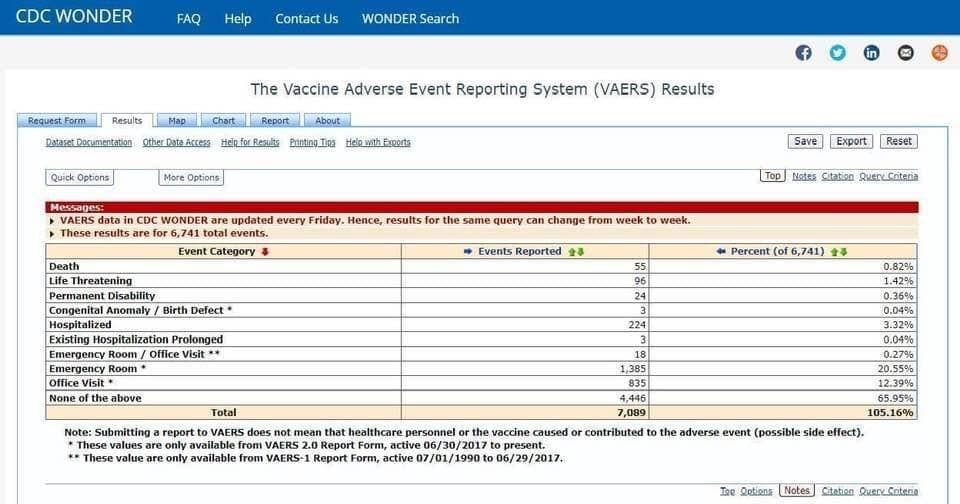Screen dimensions: 960x504
Task: Click red sort arrow beside Event Category
Action: (x=265, y=252)
